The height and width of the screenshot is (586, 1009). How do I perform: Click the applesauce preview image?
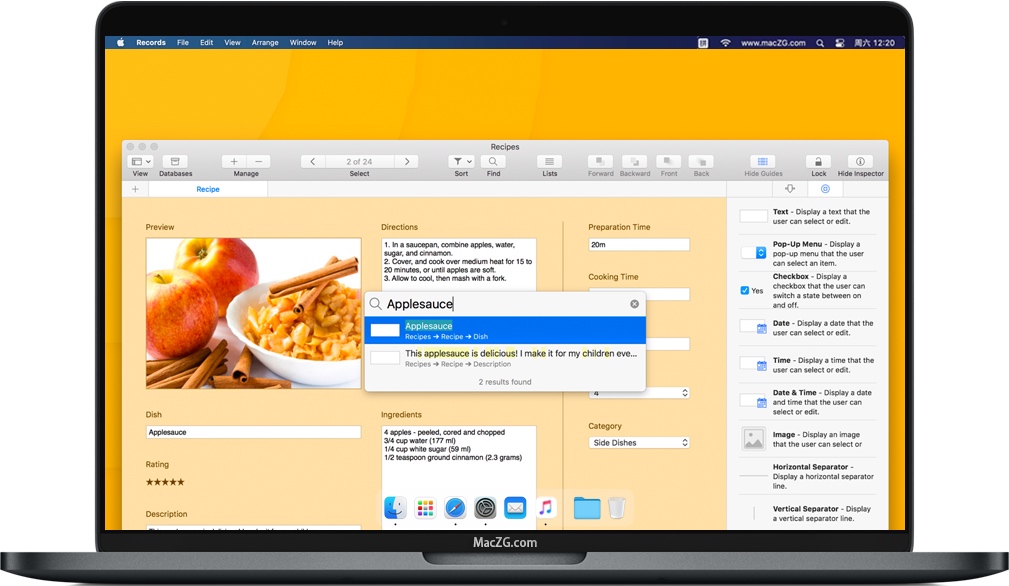pyautogui.click(x=254, y=313)
